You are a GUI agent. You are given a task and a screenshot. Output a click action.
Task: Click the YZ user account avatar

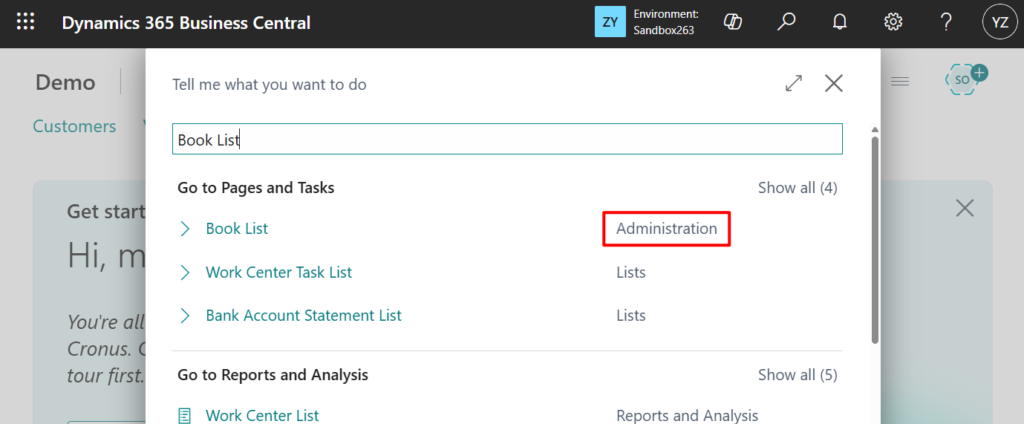pos(998,22)
